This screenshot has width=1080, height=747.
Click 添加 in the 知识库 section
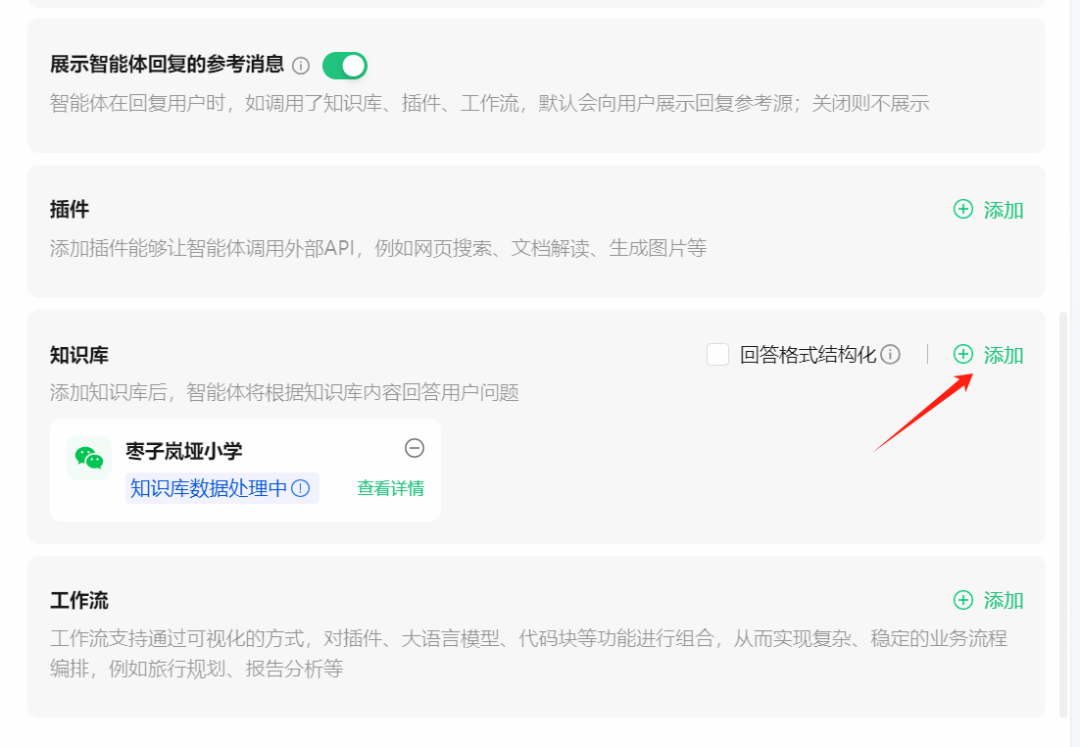click(x=1005, y=355)
